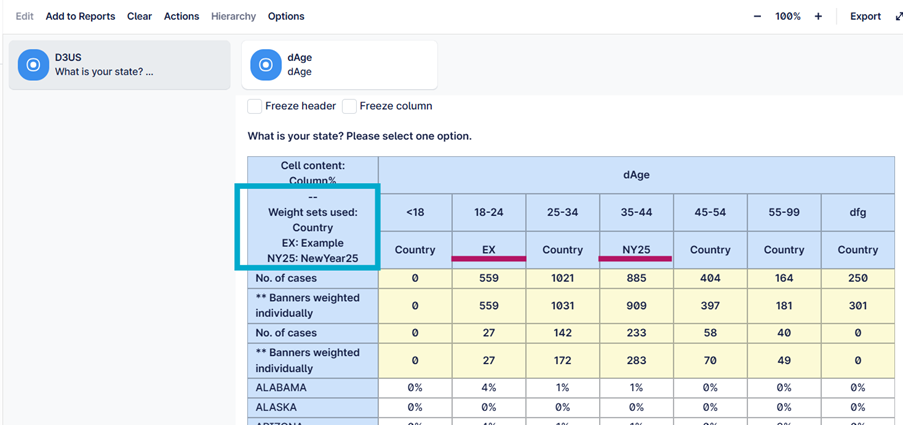Open the Hierarchy menu
The image size is (903, 425).
(233, 16)
